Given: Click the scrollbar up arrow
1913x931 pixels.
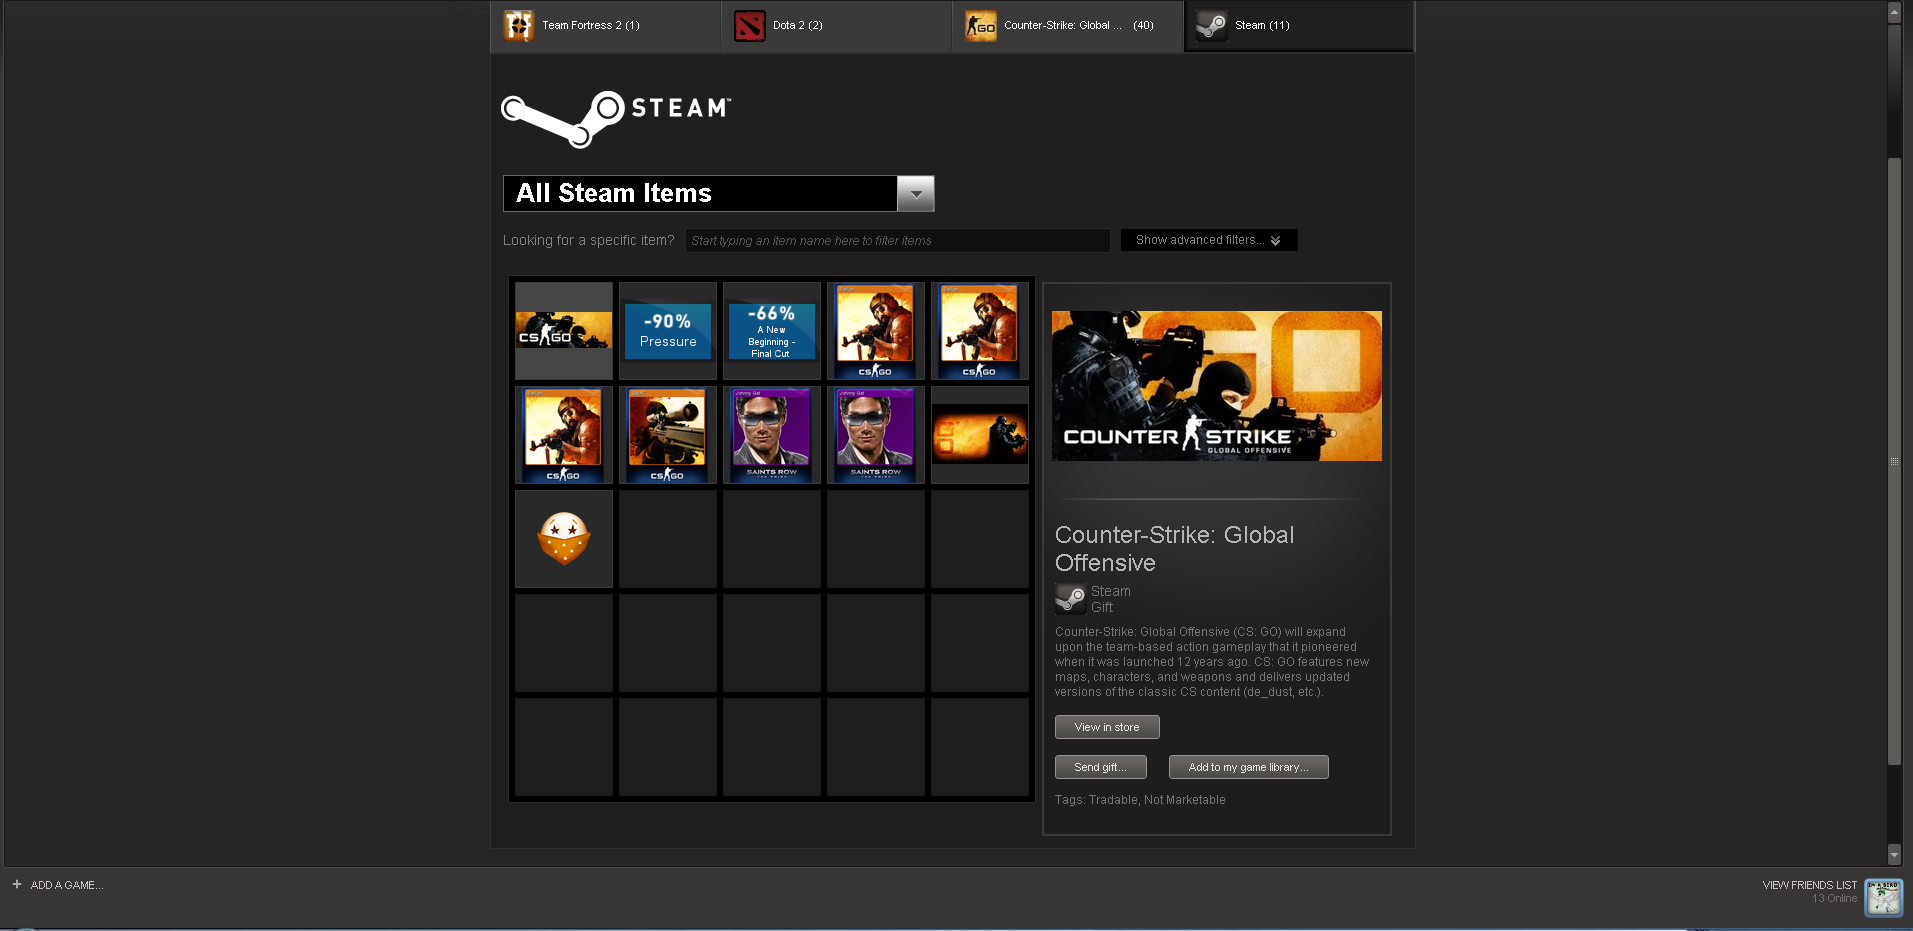Looking at the screenshot, I should click(1894, 12).
